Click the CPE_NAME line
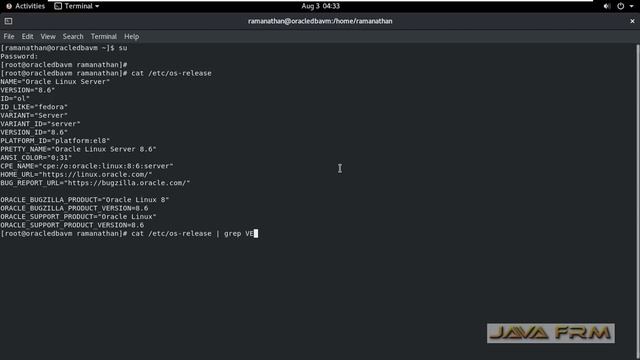640x360 pixels. 87,166
